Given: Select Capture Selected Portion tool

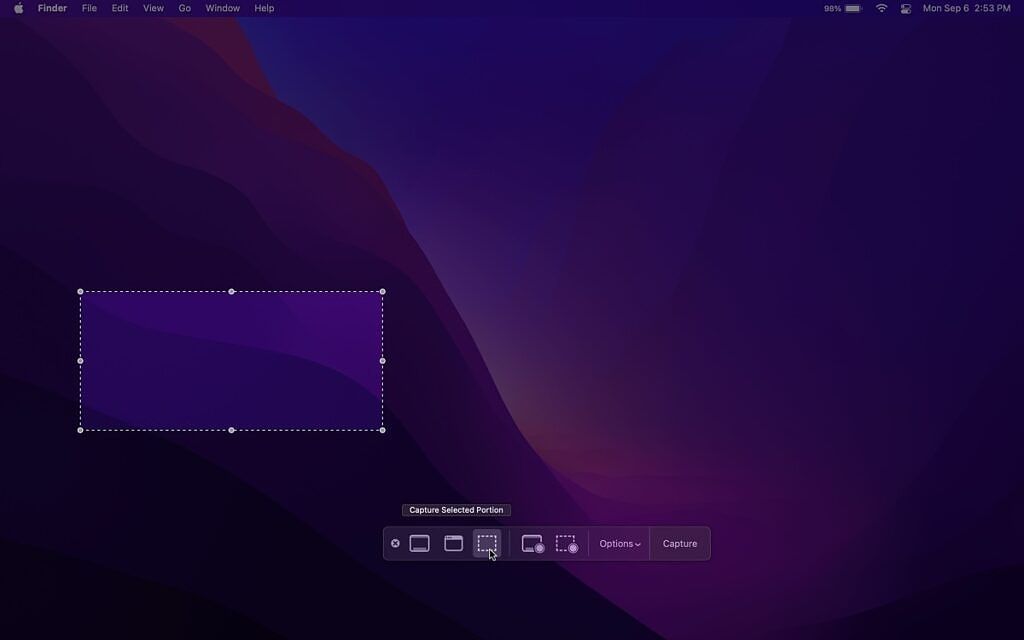Looking at the screenshot, I should [487, 543].
